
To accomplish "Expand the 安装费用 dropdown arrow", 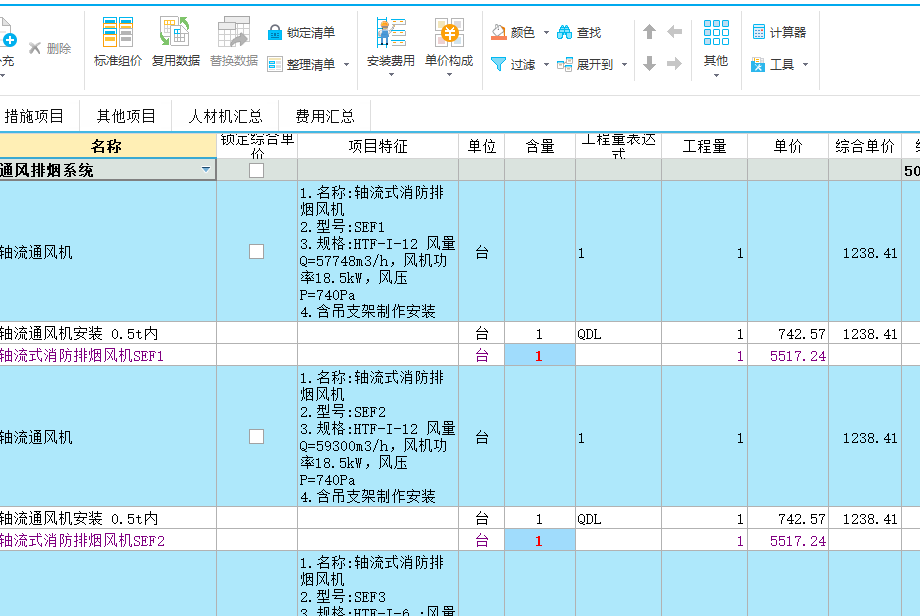I will (391, 75).
